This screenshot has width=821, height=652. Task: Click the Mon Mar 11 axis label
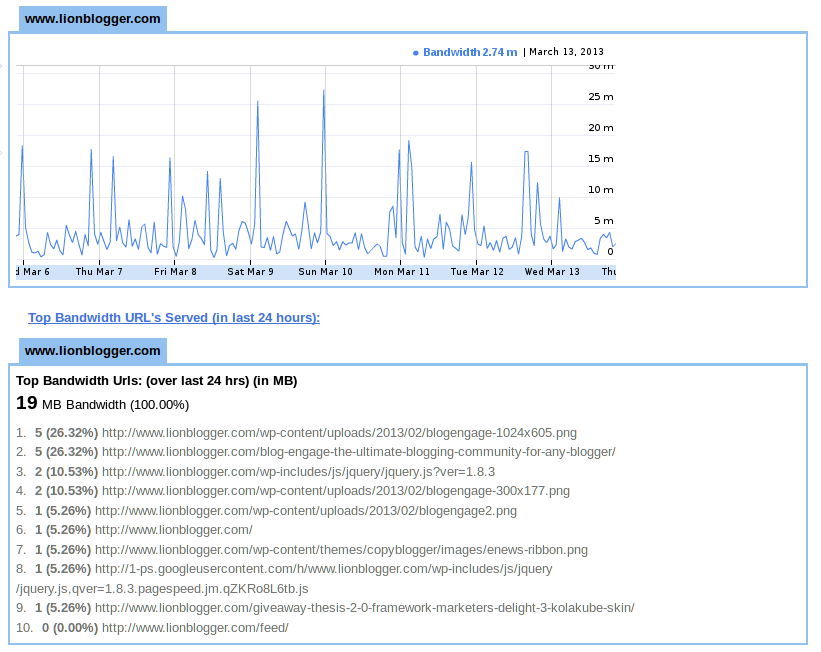coord(402,271)
